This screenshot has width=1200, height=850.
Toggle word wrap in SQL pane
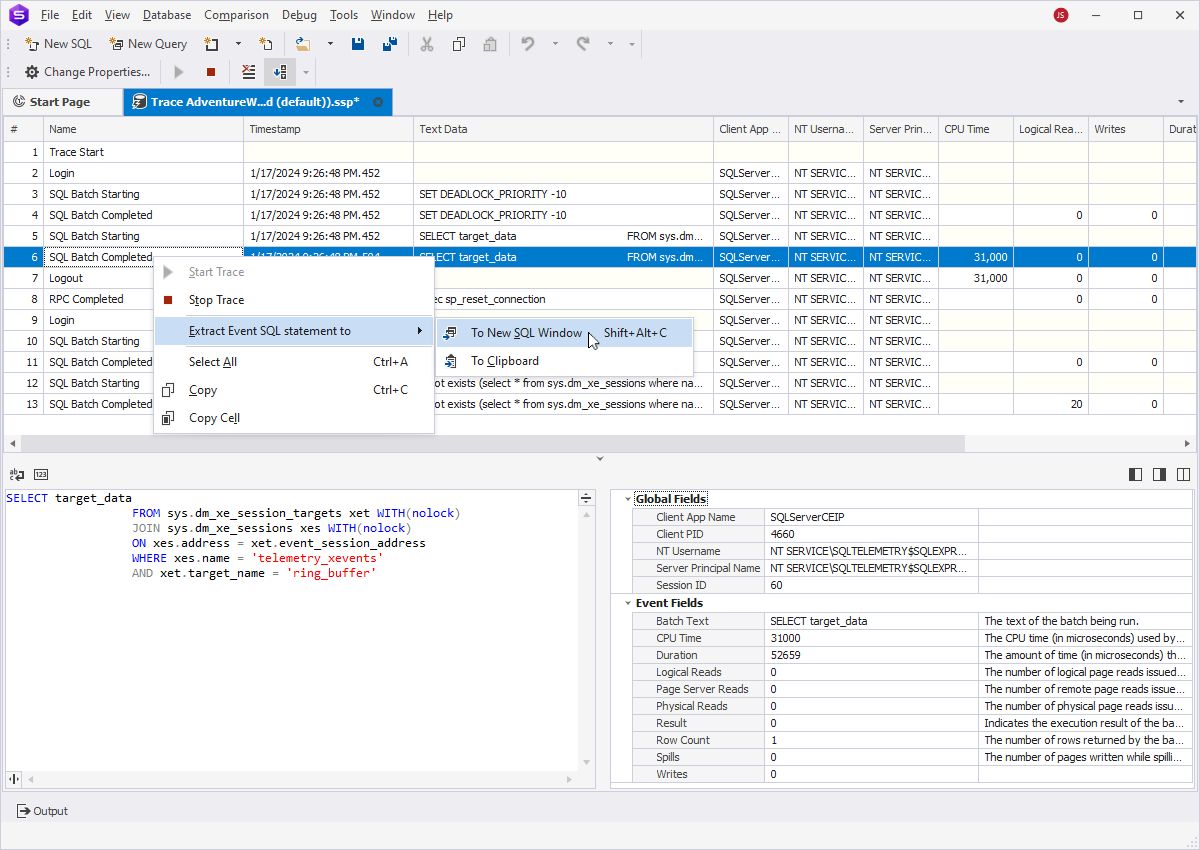(x=15, y=475)
